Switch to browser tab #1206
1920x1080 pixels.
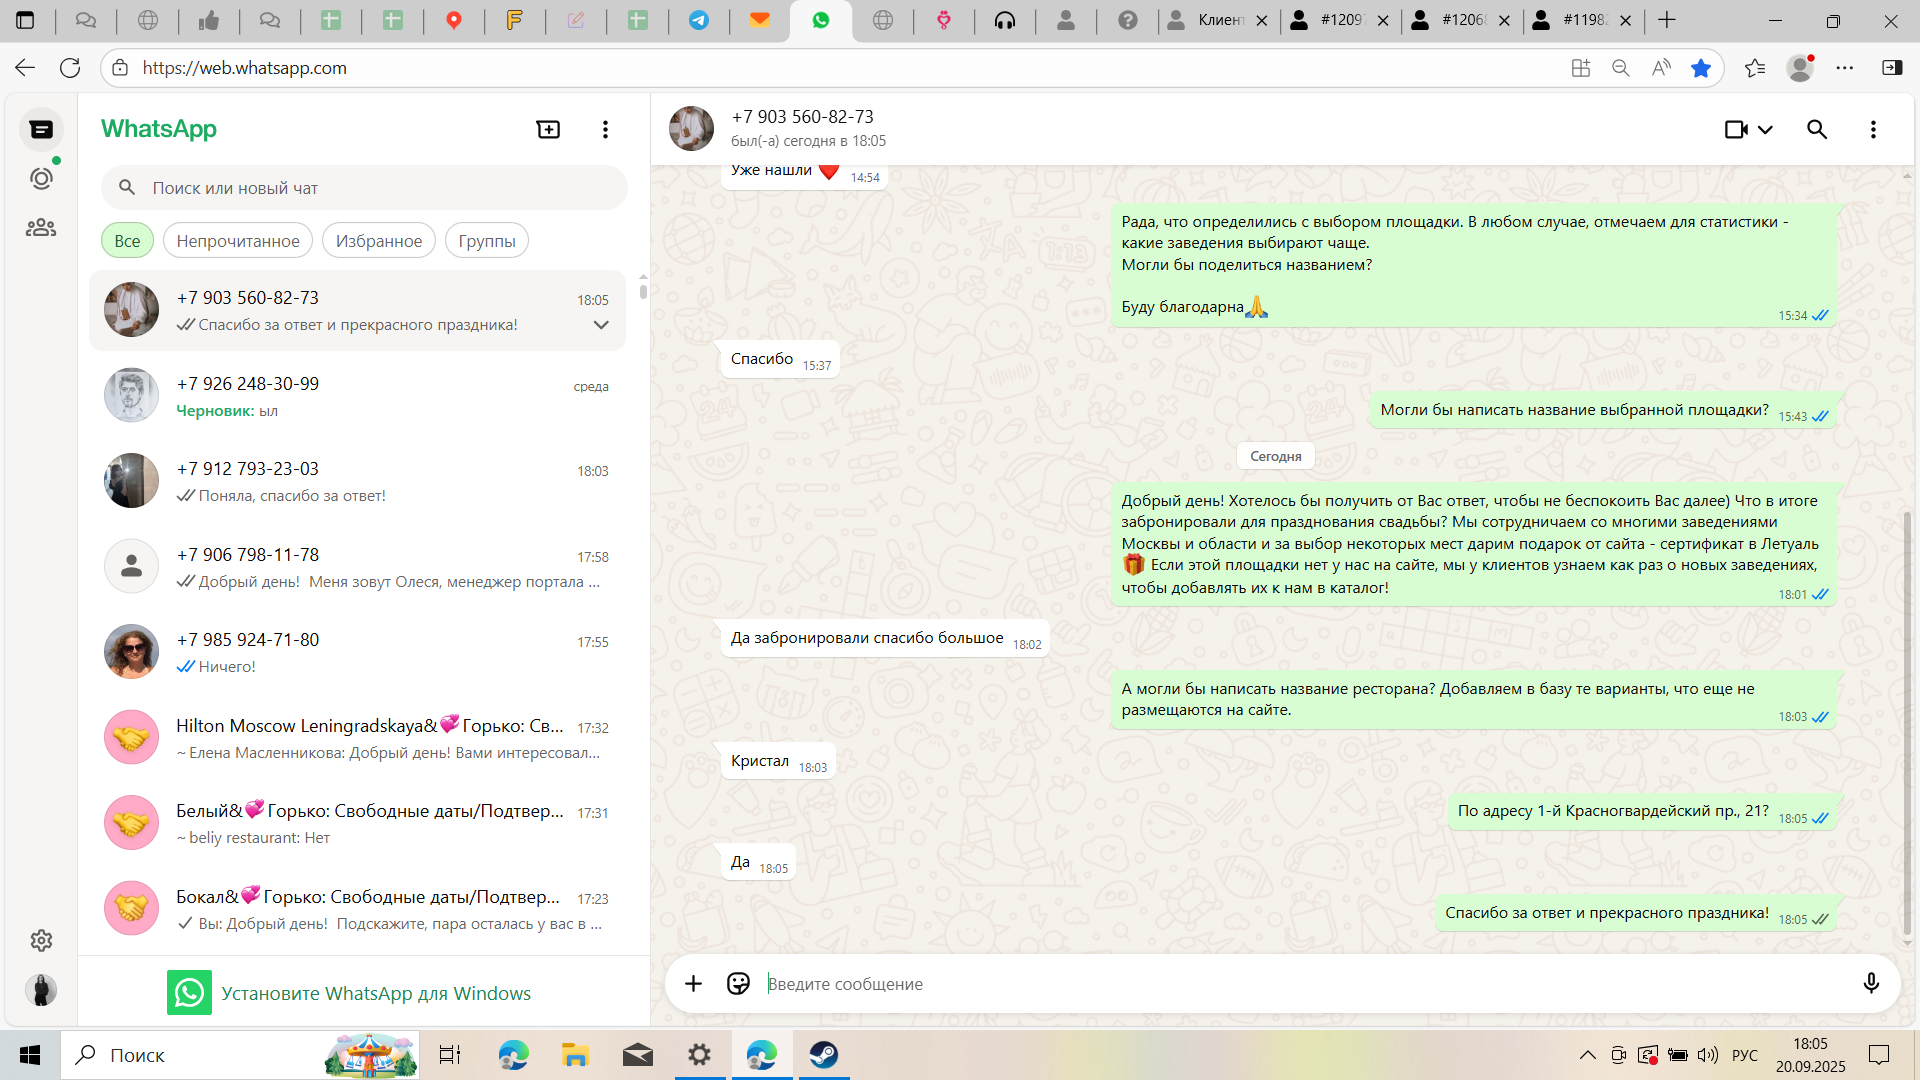click(x=1462, y=20)
